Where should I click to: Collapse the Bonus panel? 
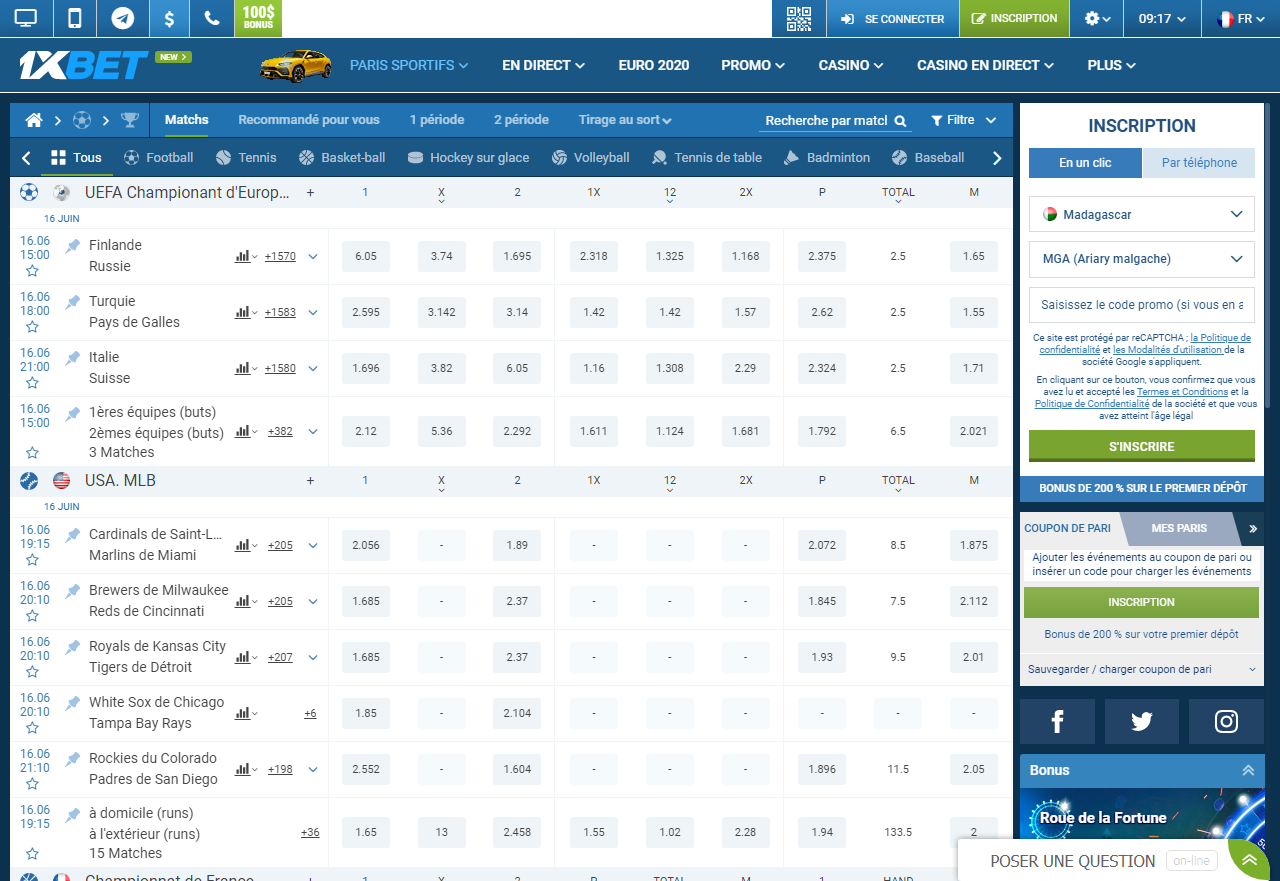point(1247,770)
